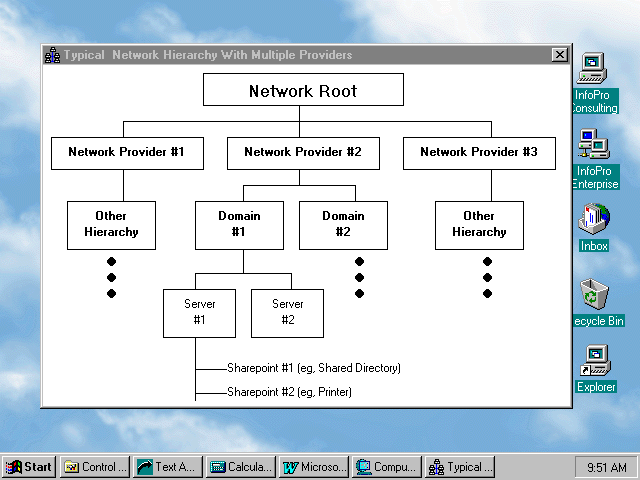Open the InfoPro Consulting desktop icon
This screenshot has height=480, width=640.
tap(594, 70)
